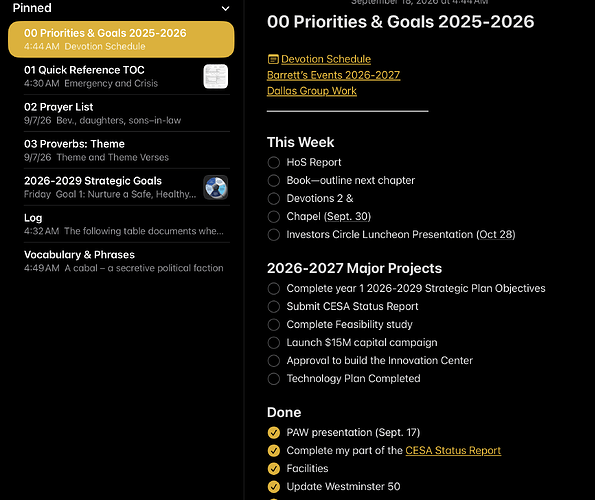595x500 pixels.
Task: Collapse the Pinned section chevron
Action: click(225, 8)
